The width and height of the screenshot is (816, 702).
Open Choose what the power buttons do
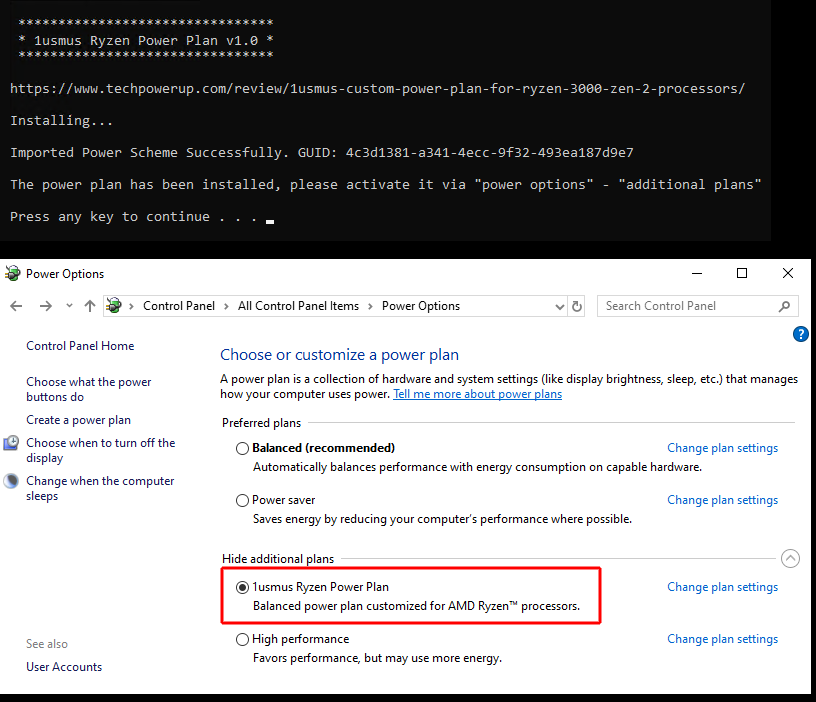click(88, 389)
